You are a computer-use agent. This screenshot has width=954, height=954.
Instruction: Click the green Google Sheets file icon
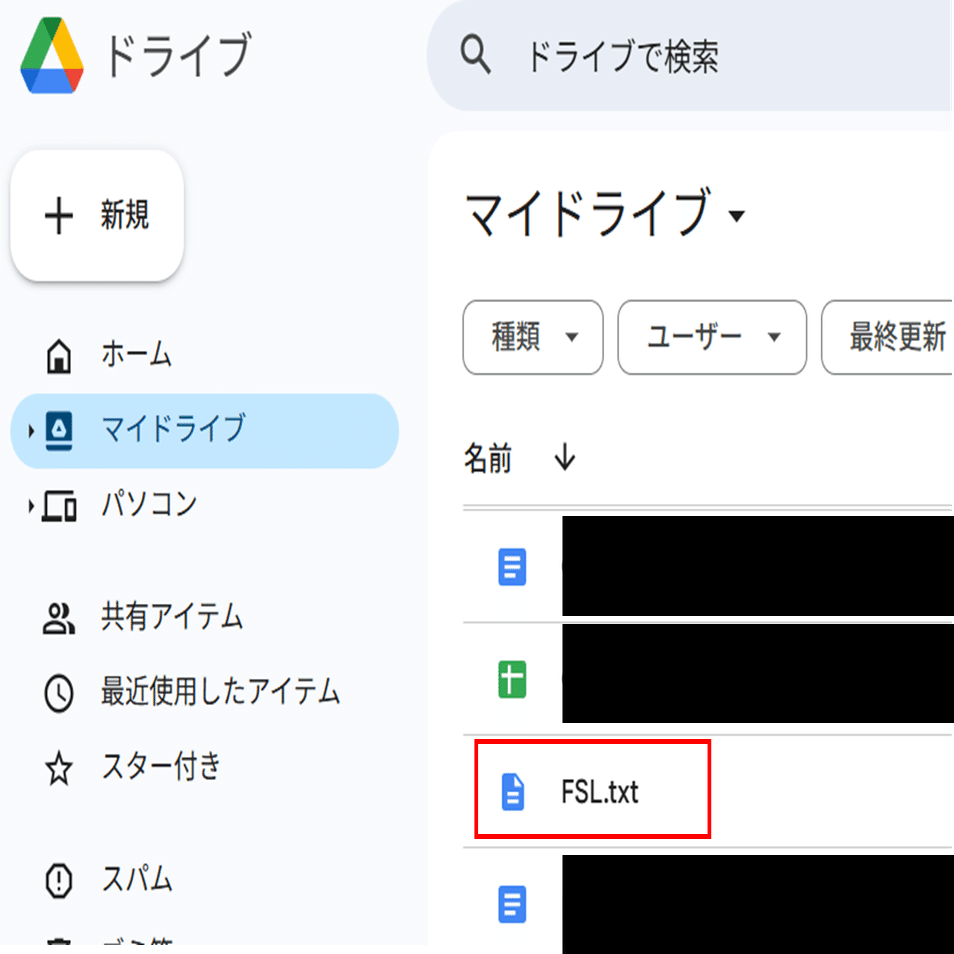coord(512,675)
